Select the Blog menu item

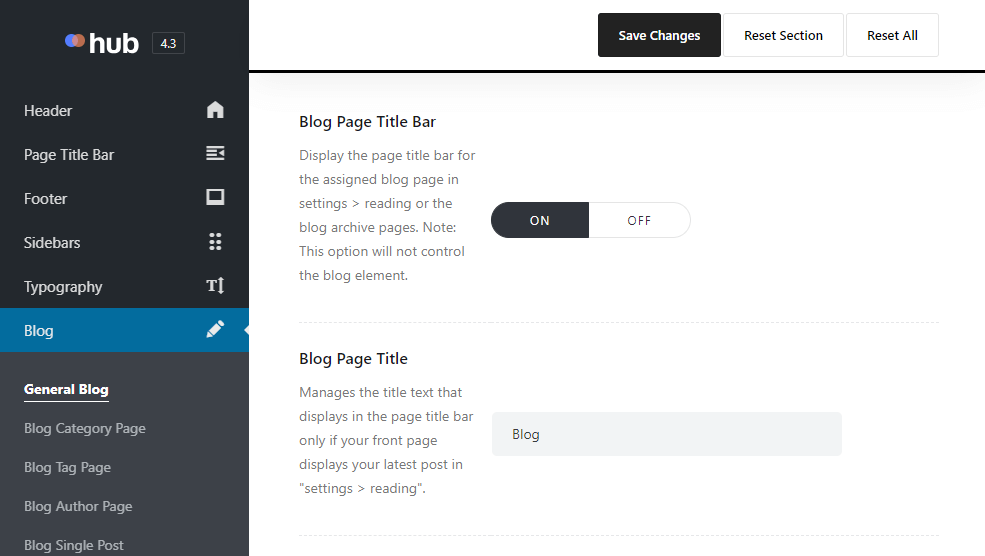124,330
